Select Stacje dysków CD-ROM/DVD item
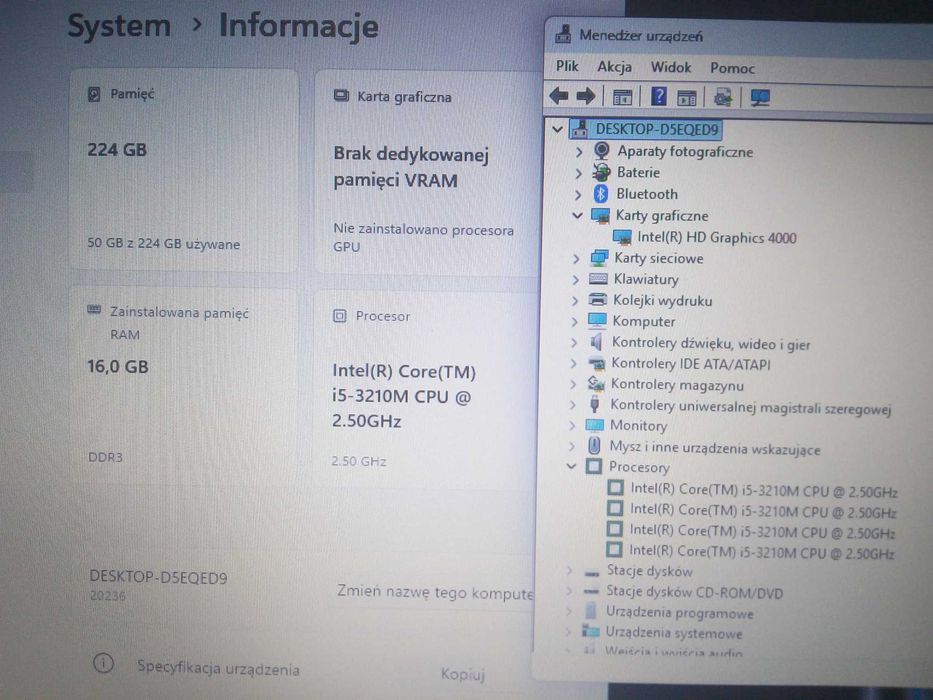This screenshot has height=700, width=933. 694,592
